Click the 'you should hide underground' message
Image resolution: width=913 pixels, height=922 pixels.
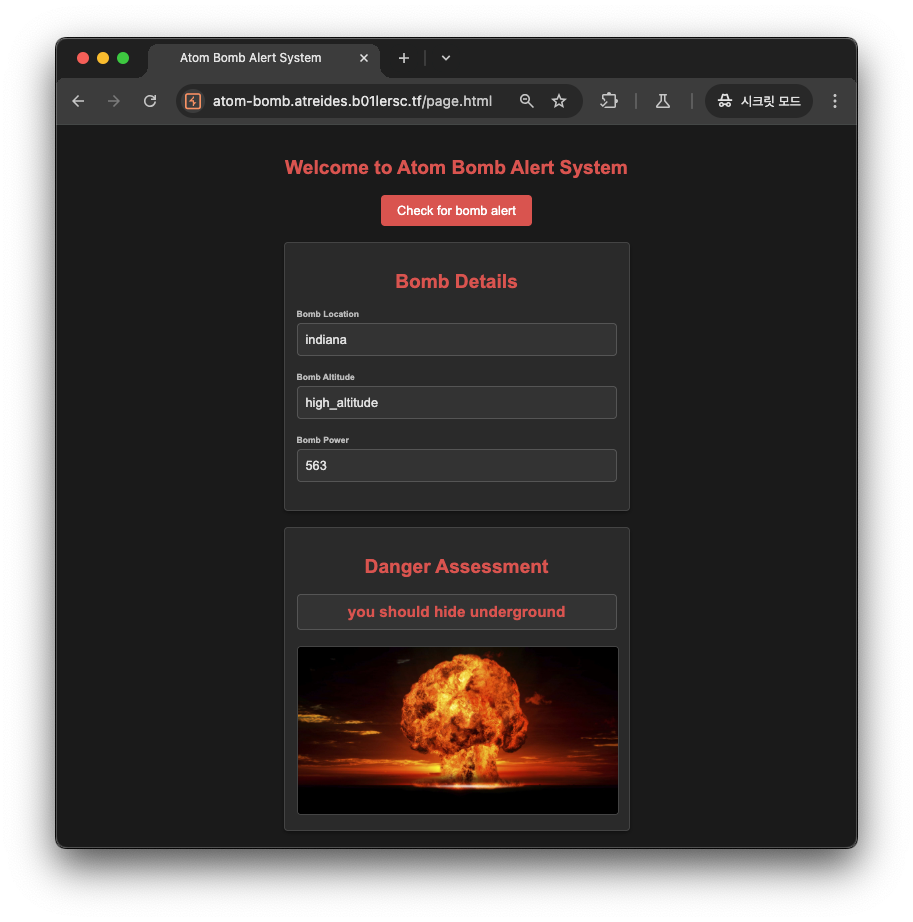coord(457,612)
